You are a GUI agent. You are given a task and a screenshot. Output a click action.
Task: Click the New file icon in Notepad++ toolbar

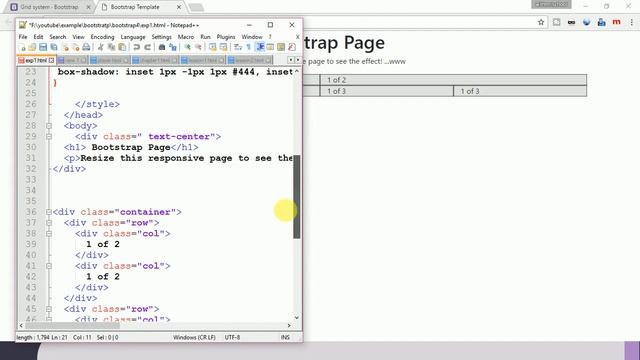(22, 47)
